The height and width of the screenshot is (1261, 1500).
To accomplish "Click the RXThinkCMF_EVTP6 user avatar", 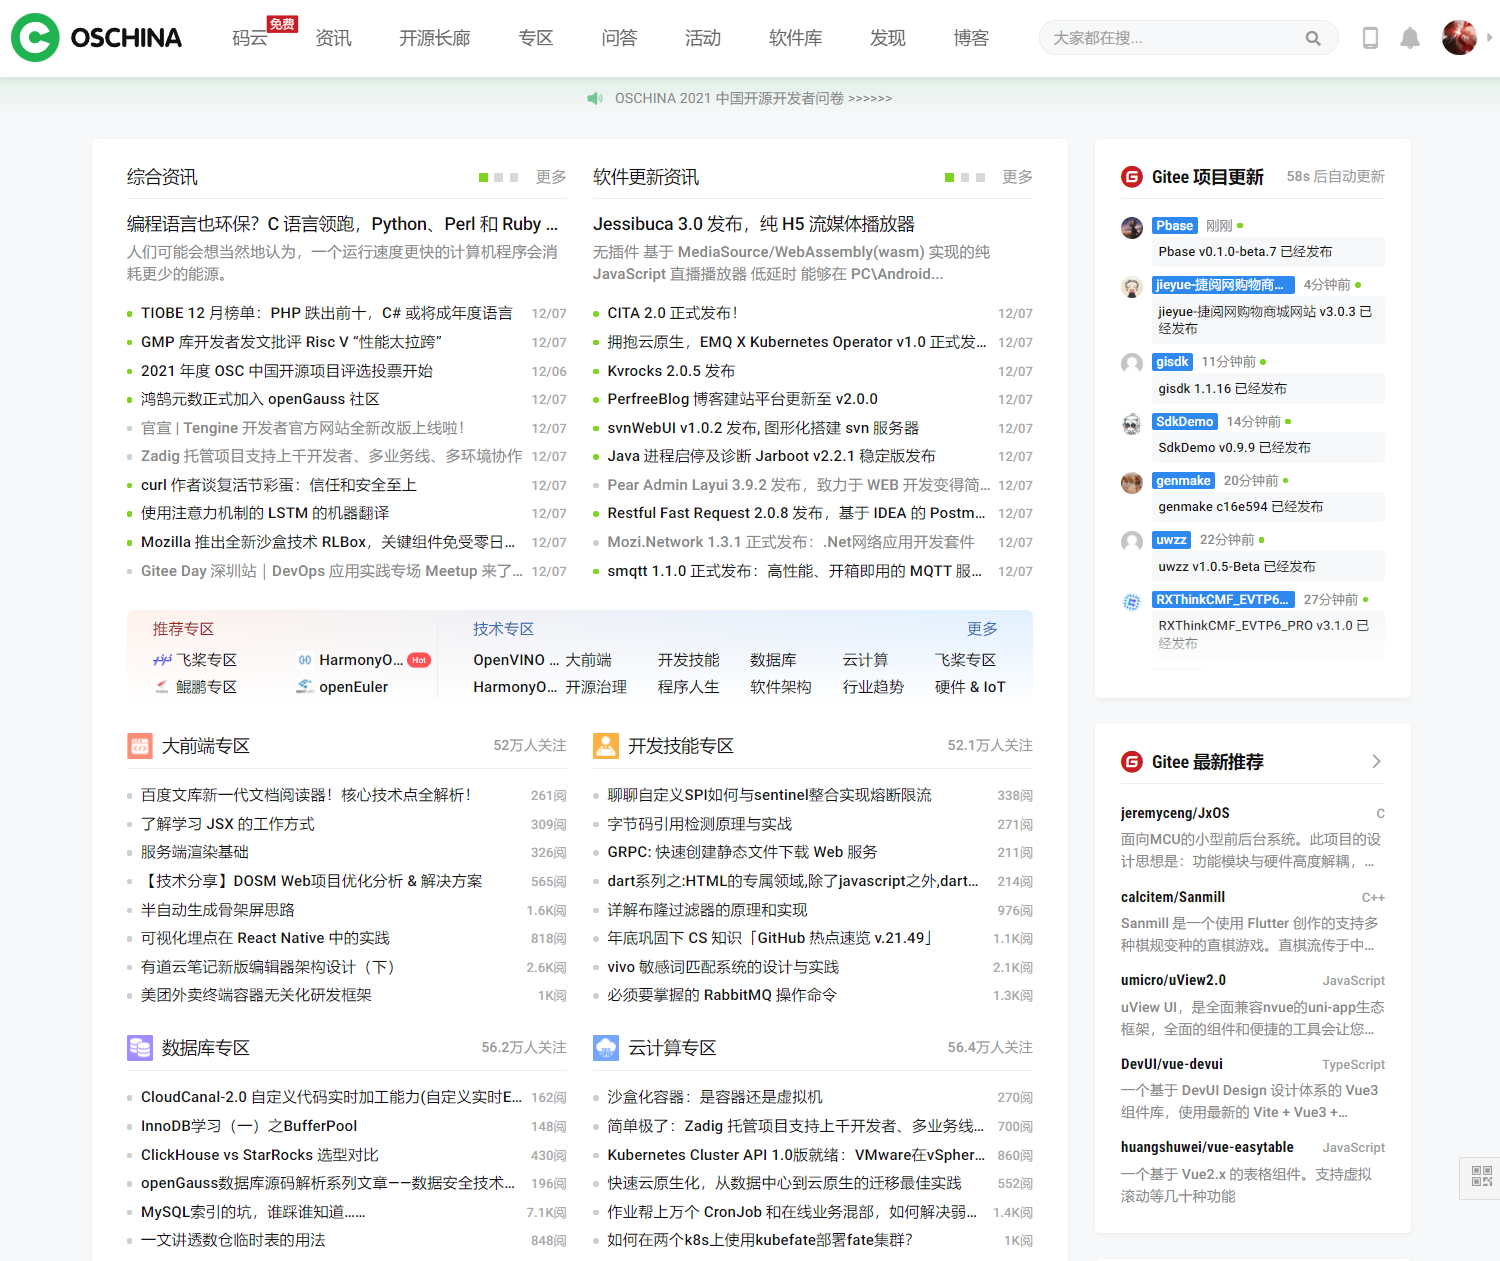I will coord(1132,601).
